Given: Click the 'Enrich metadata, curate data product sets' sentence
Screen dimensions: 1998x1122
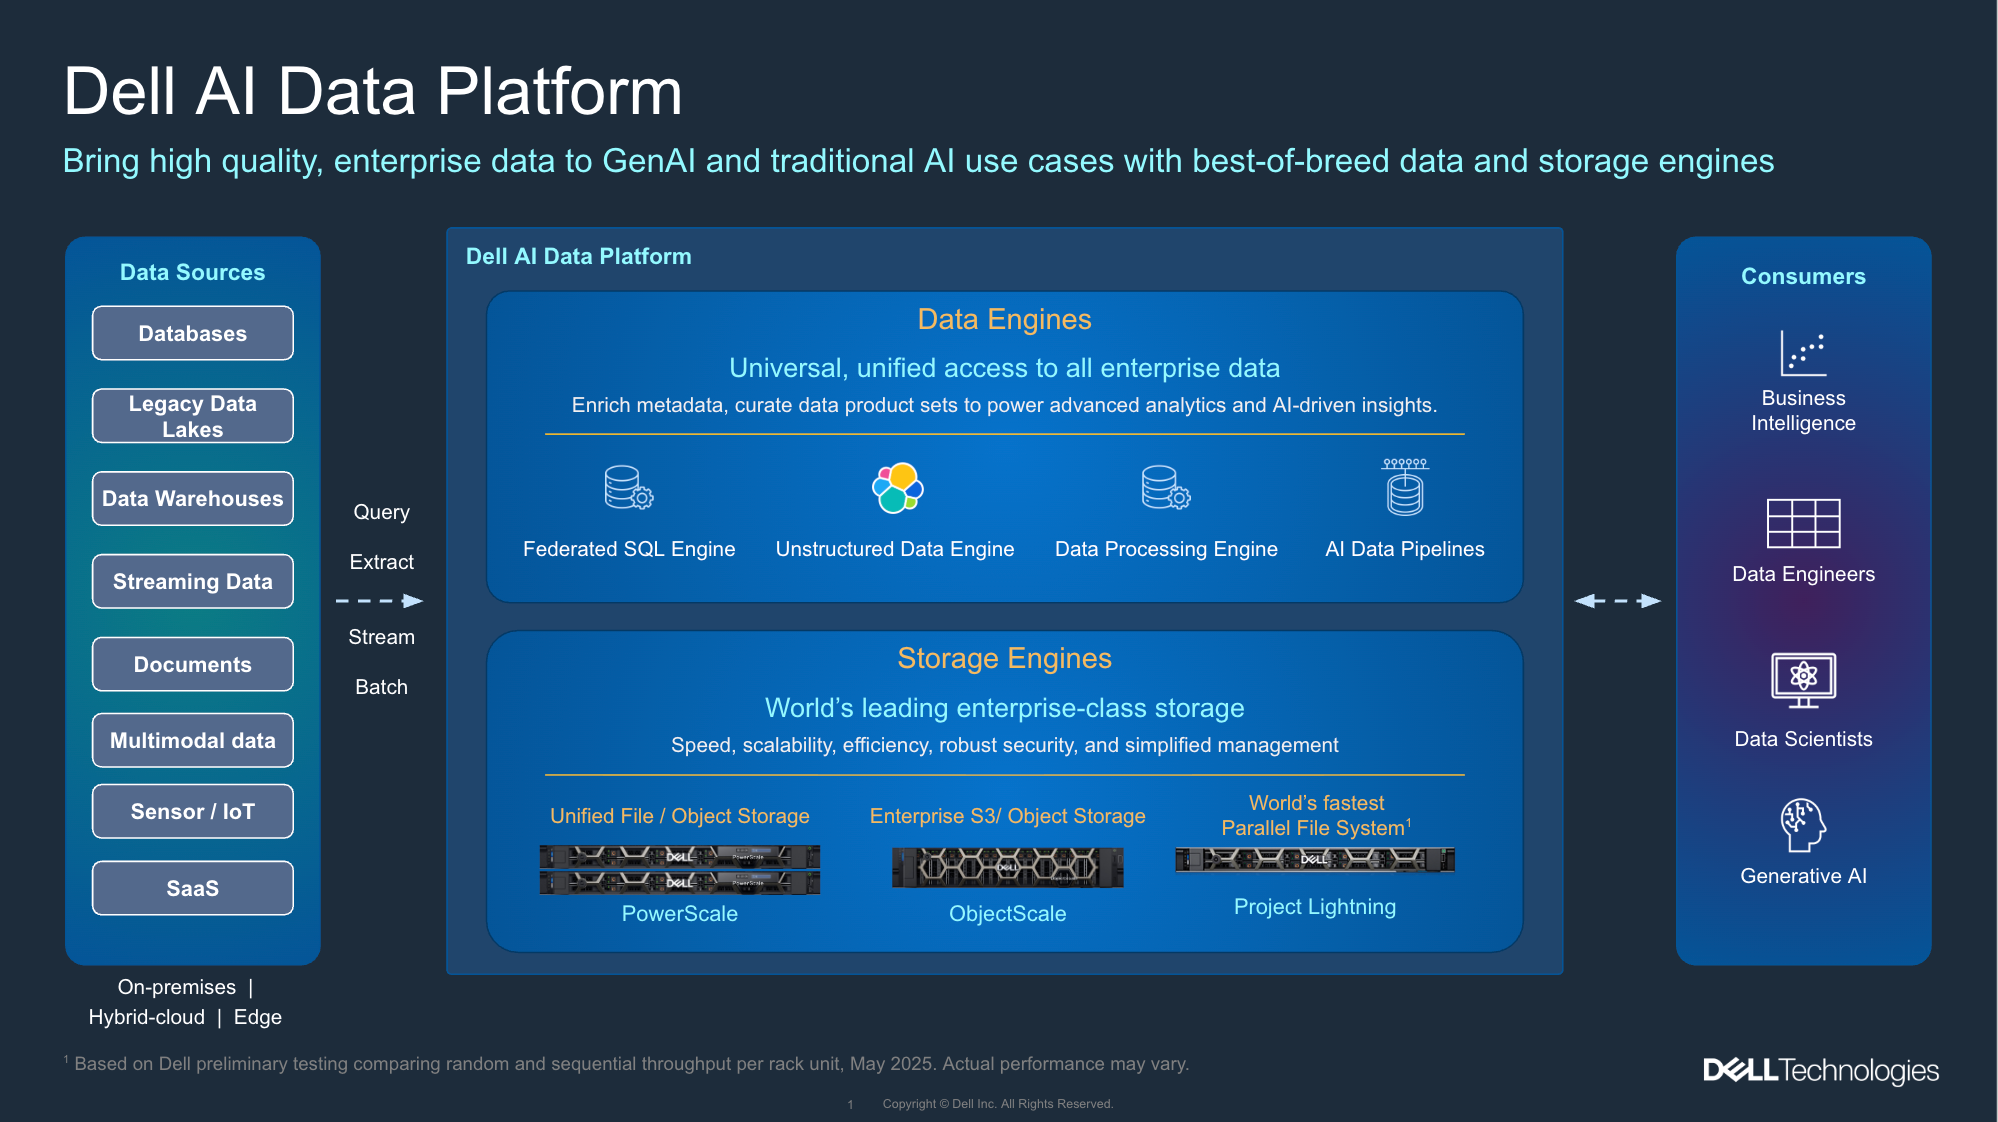Looking at the screenshot, I should pos(1004,405).
